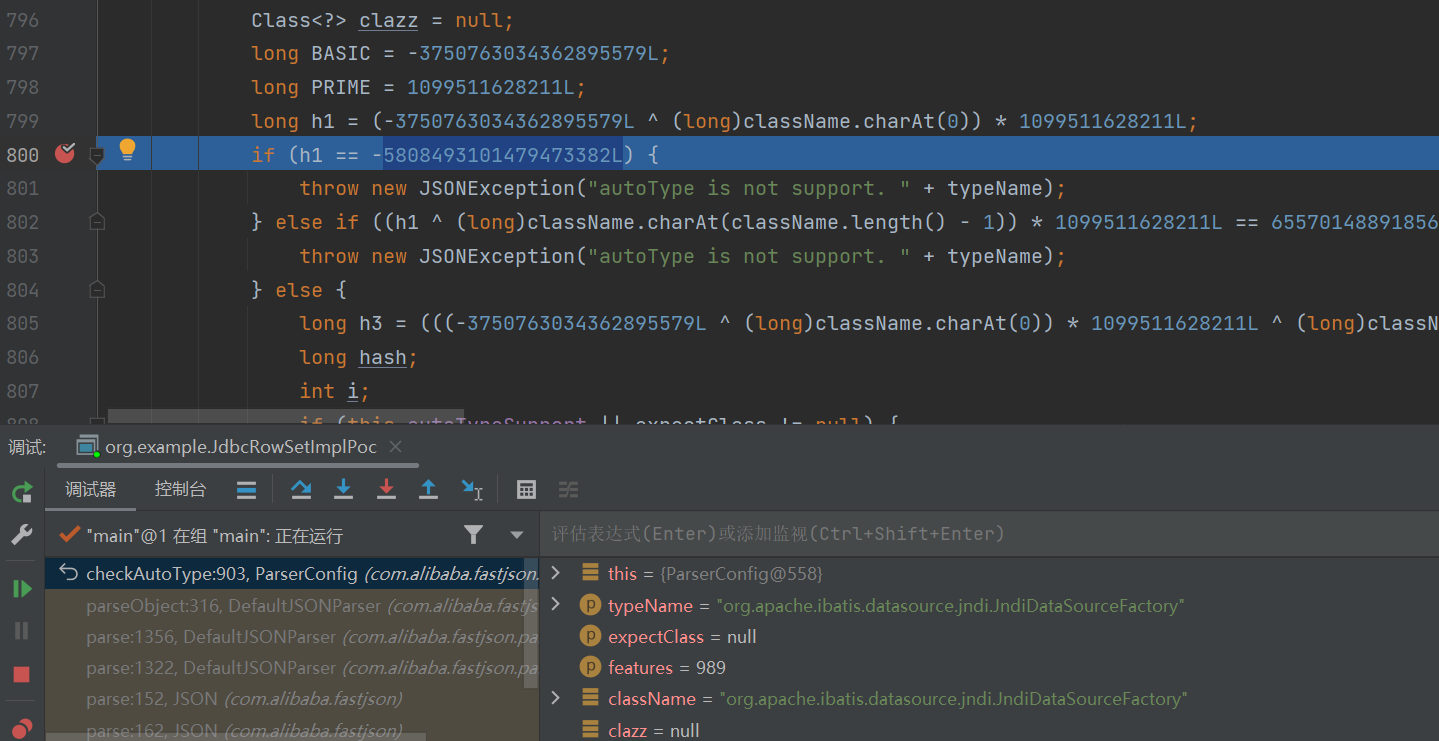Click the expectClass parameter icon

point(591,636)
